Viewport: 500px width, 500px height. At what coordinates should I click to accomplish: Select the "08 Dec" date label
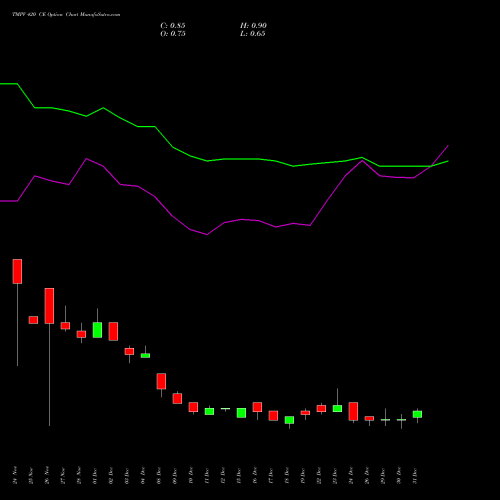159,476
